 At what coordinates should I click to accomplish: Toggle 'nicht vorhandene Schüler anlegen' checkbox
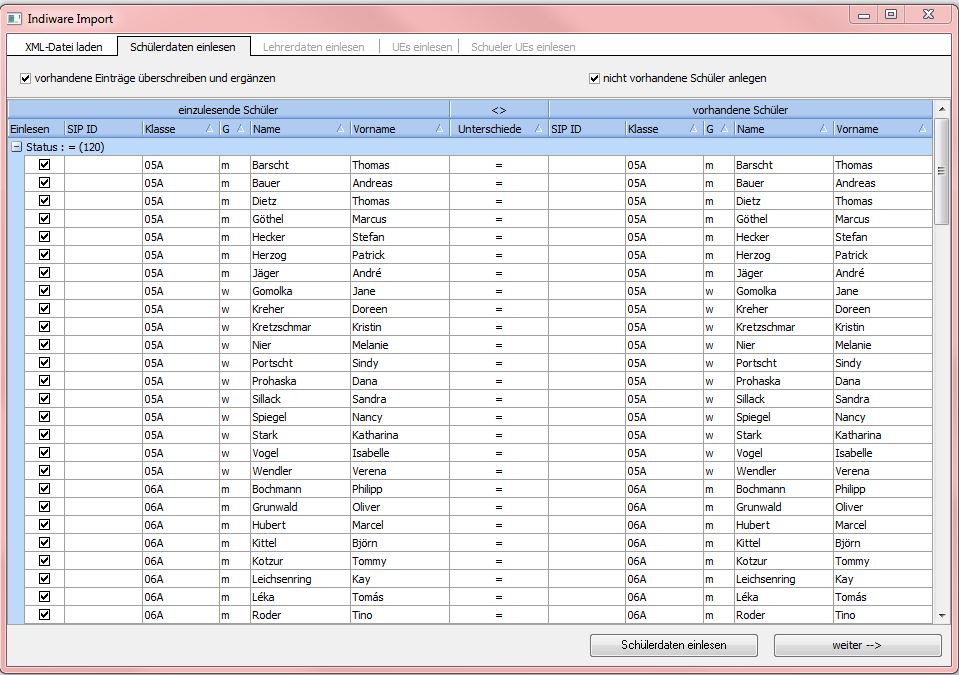point(594,78)
